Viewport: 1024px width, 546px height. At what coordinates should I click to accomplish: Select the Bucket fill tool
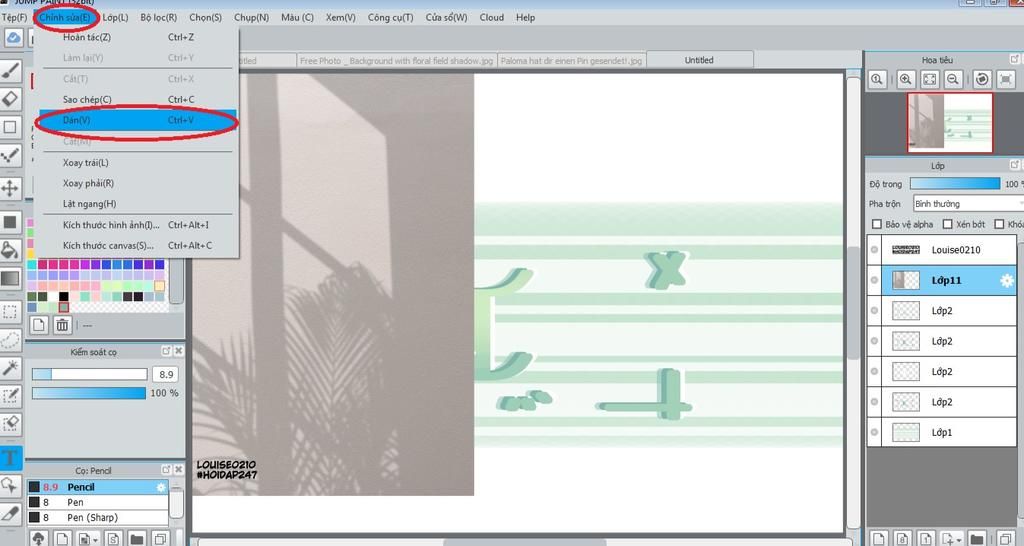point(11,250)
